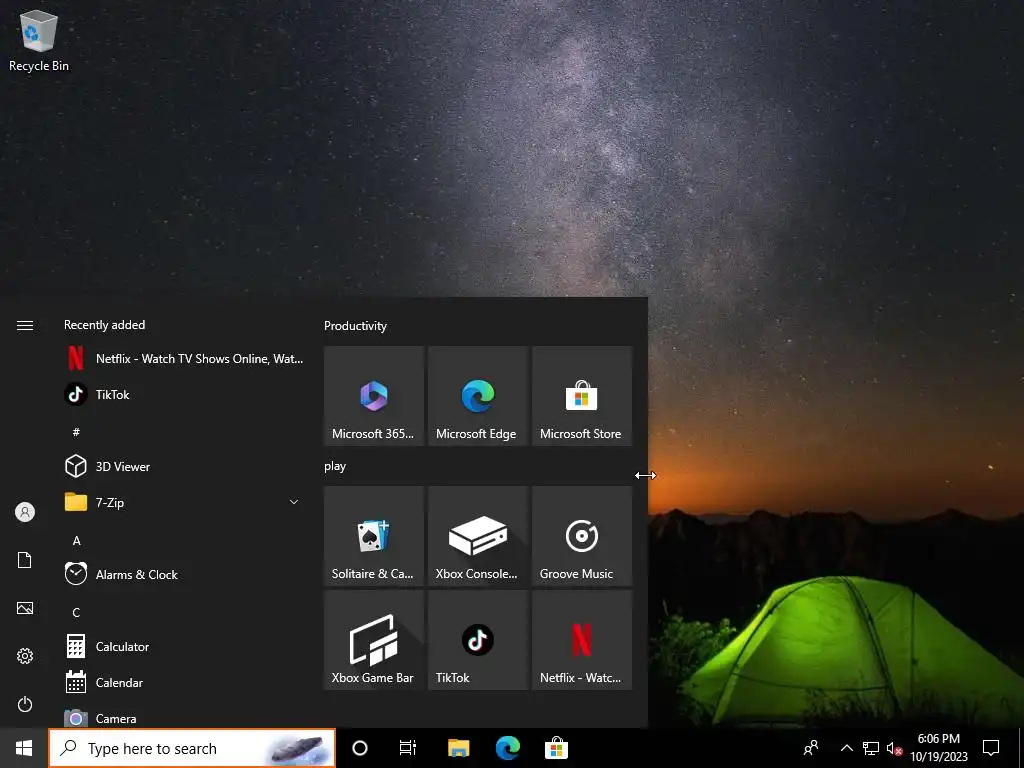Open Settings gear in Start sidebar
The image size is (1024, 768).
point(25,656)
